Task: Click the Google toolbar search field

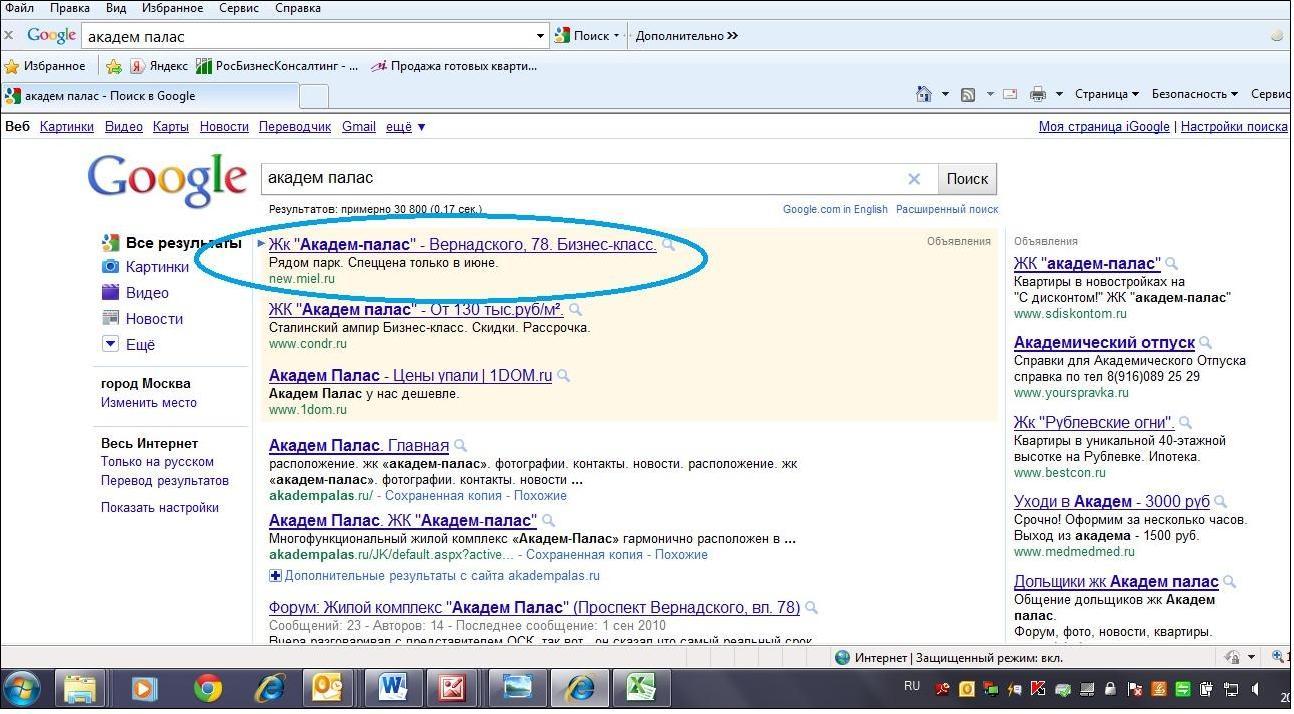Action: 308,36
